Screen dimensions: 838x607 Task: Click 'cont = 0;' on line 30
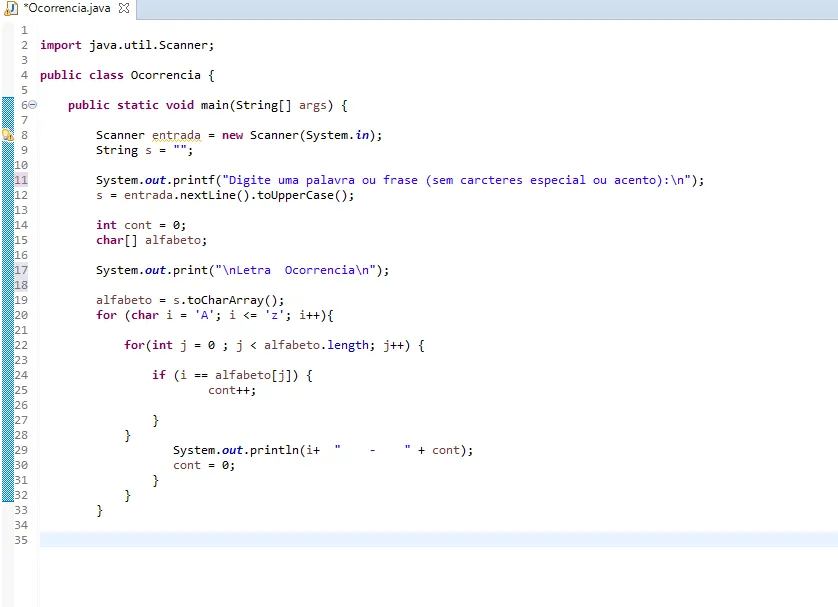[204, 465]
